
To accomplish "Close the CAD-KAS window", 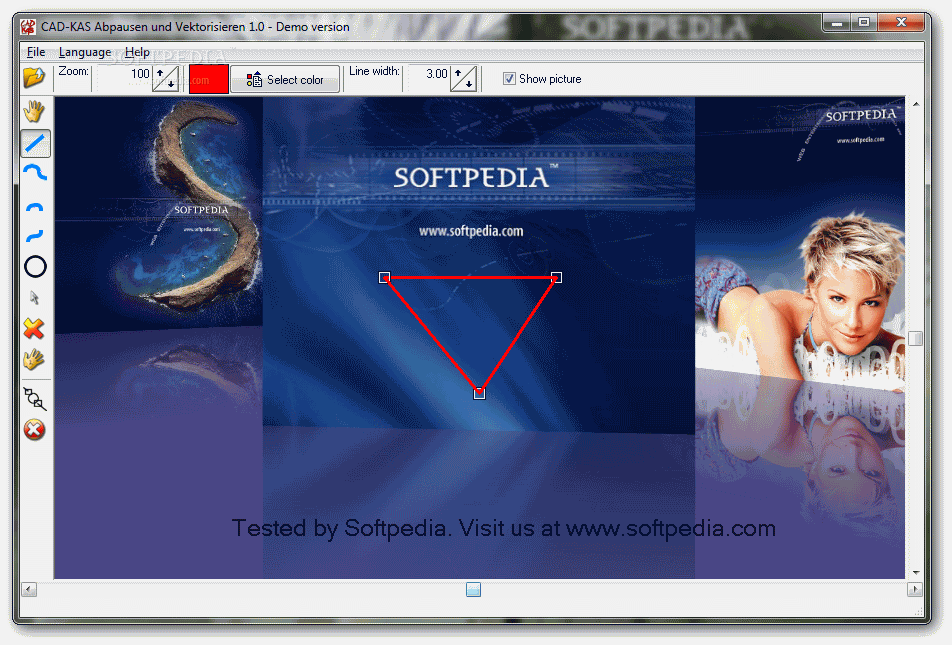I will pos(901,23).
